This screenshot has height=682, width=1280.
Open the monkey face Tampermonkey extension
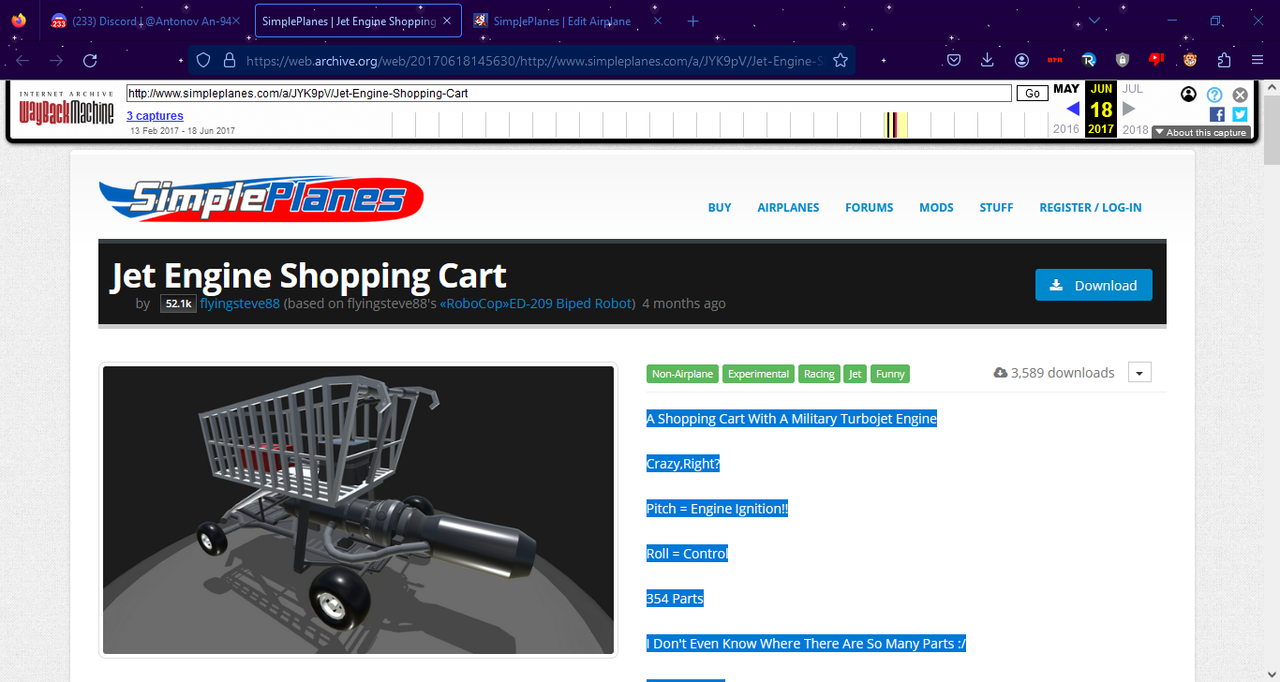[1190, 60]
